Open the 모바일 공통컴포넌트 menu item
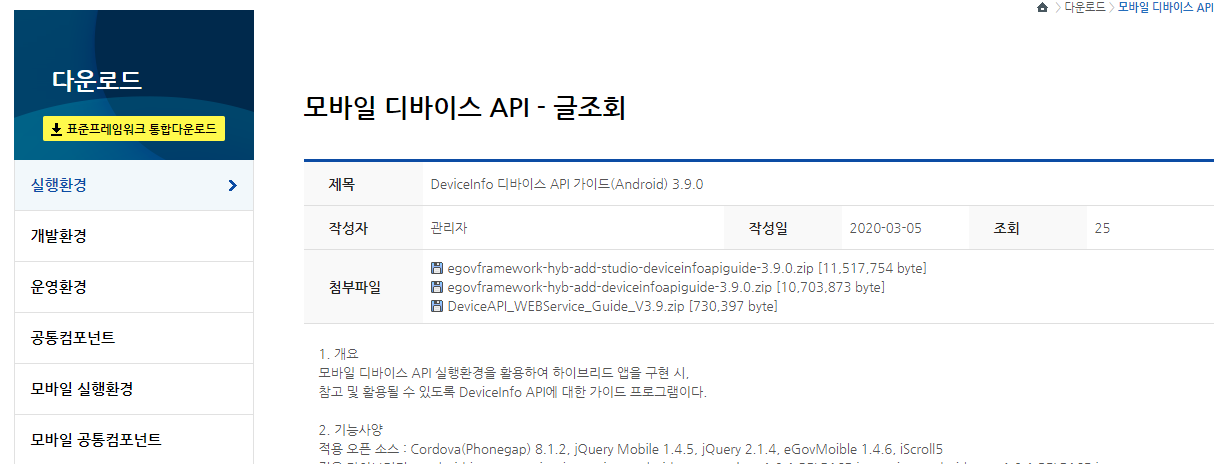The height and width of the screenshot is (464, 1232). tap(96, 440)
